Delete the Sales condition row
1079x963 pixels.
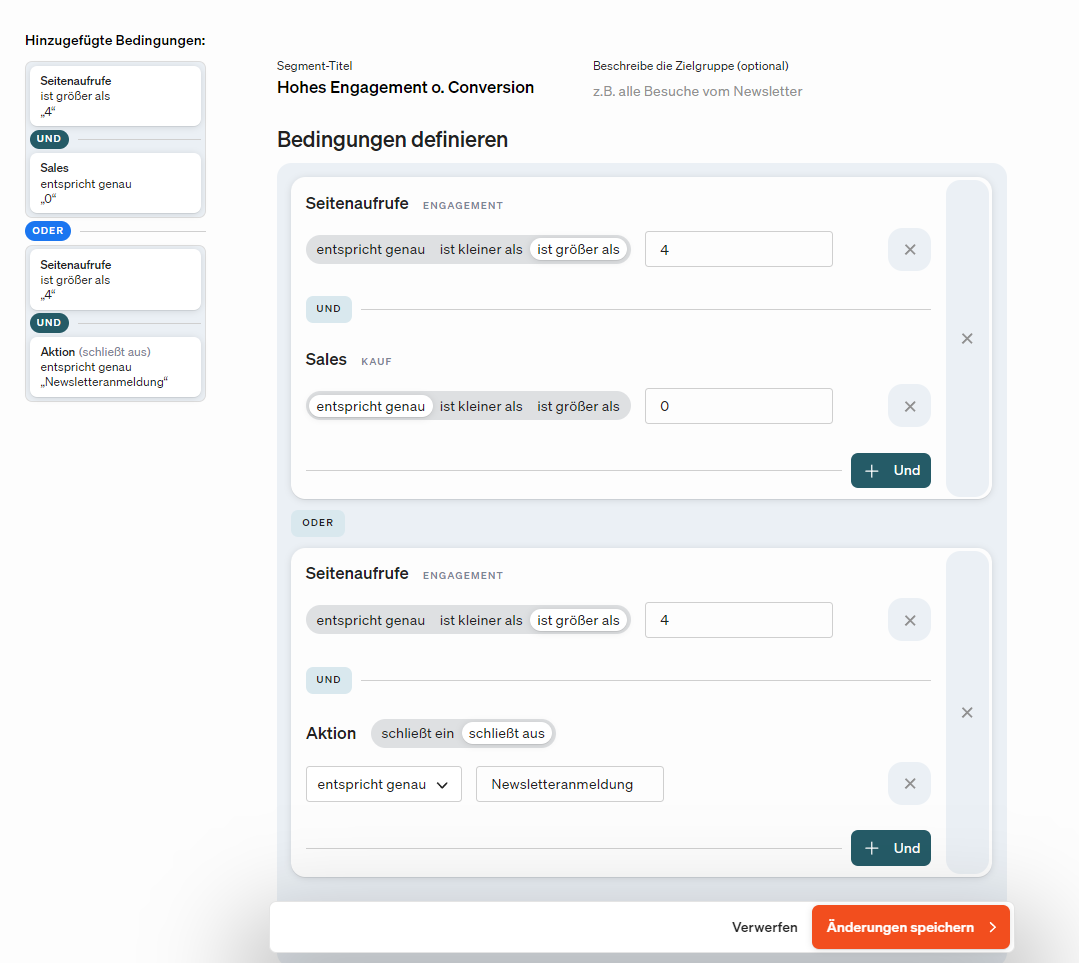click(x=909, y=406)
